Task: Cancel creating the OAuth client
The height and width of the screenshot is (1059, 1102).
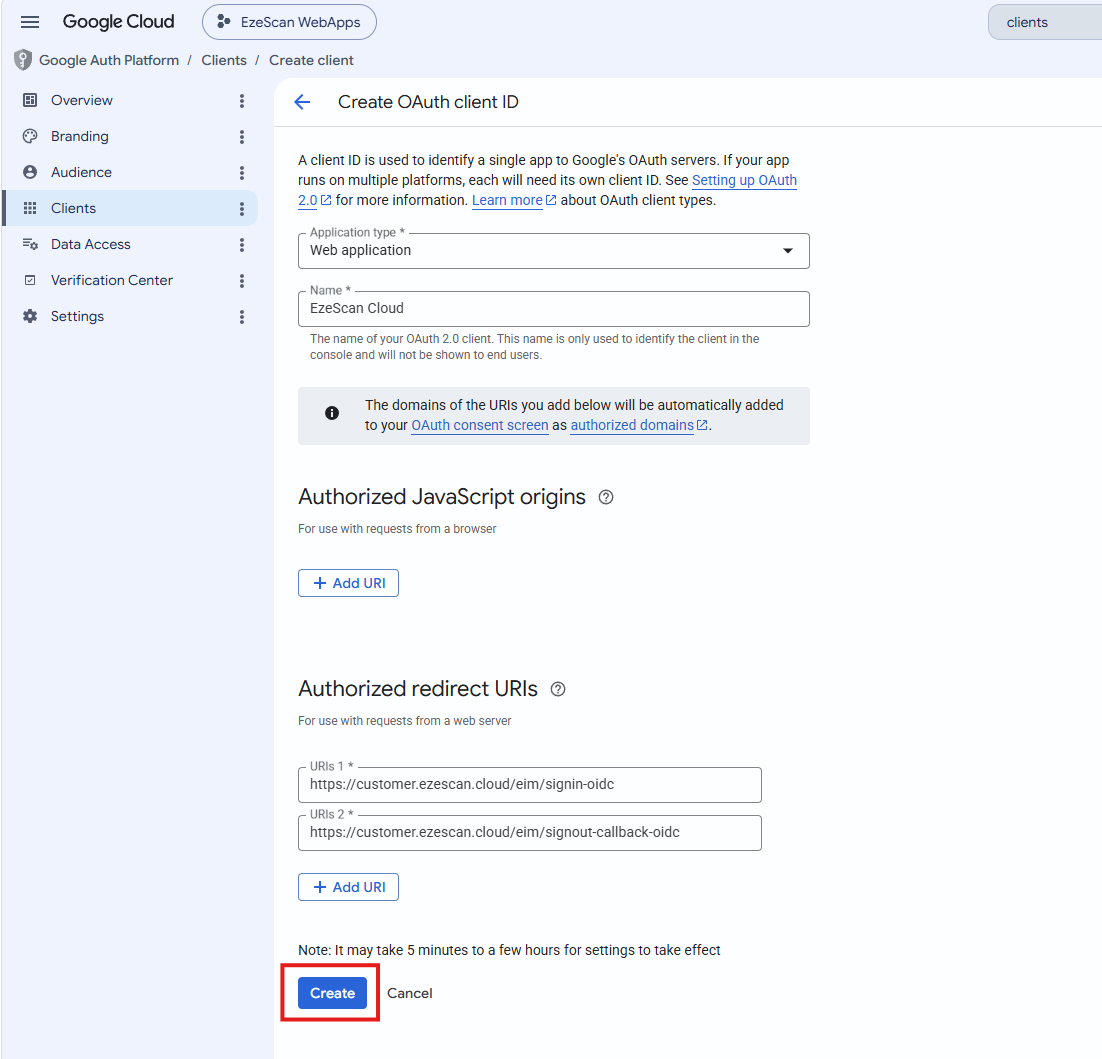Action: pos(410,993)
